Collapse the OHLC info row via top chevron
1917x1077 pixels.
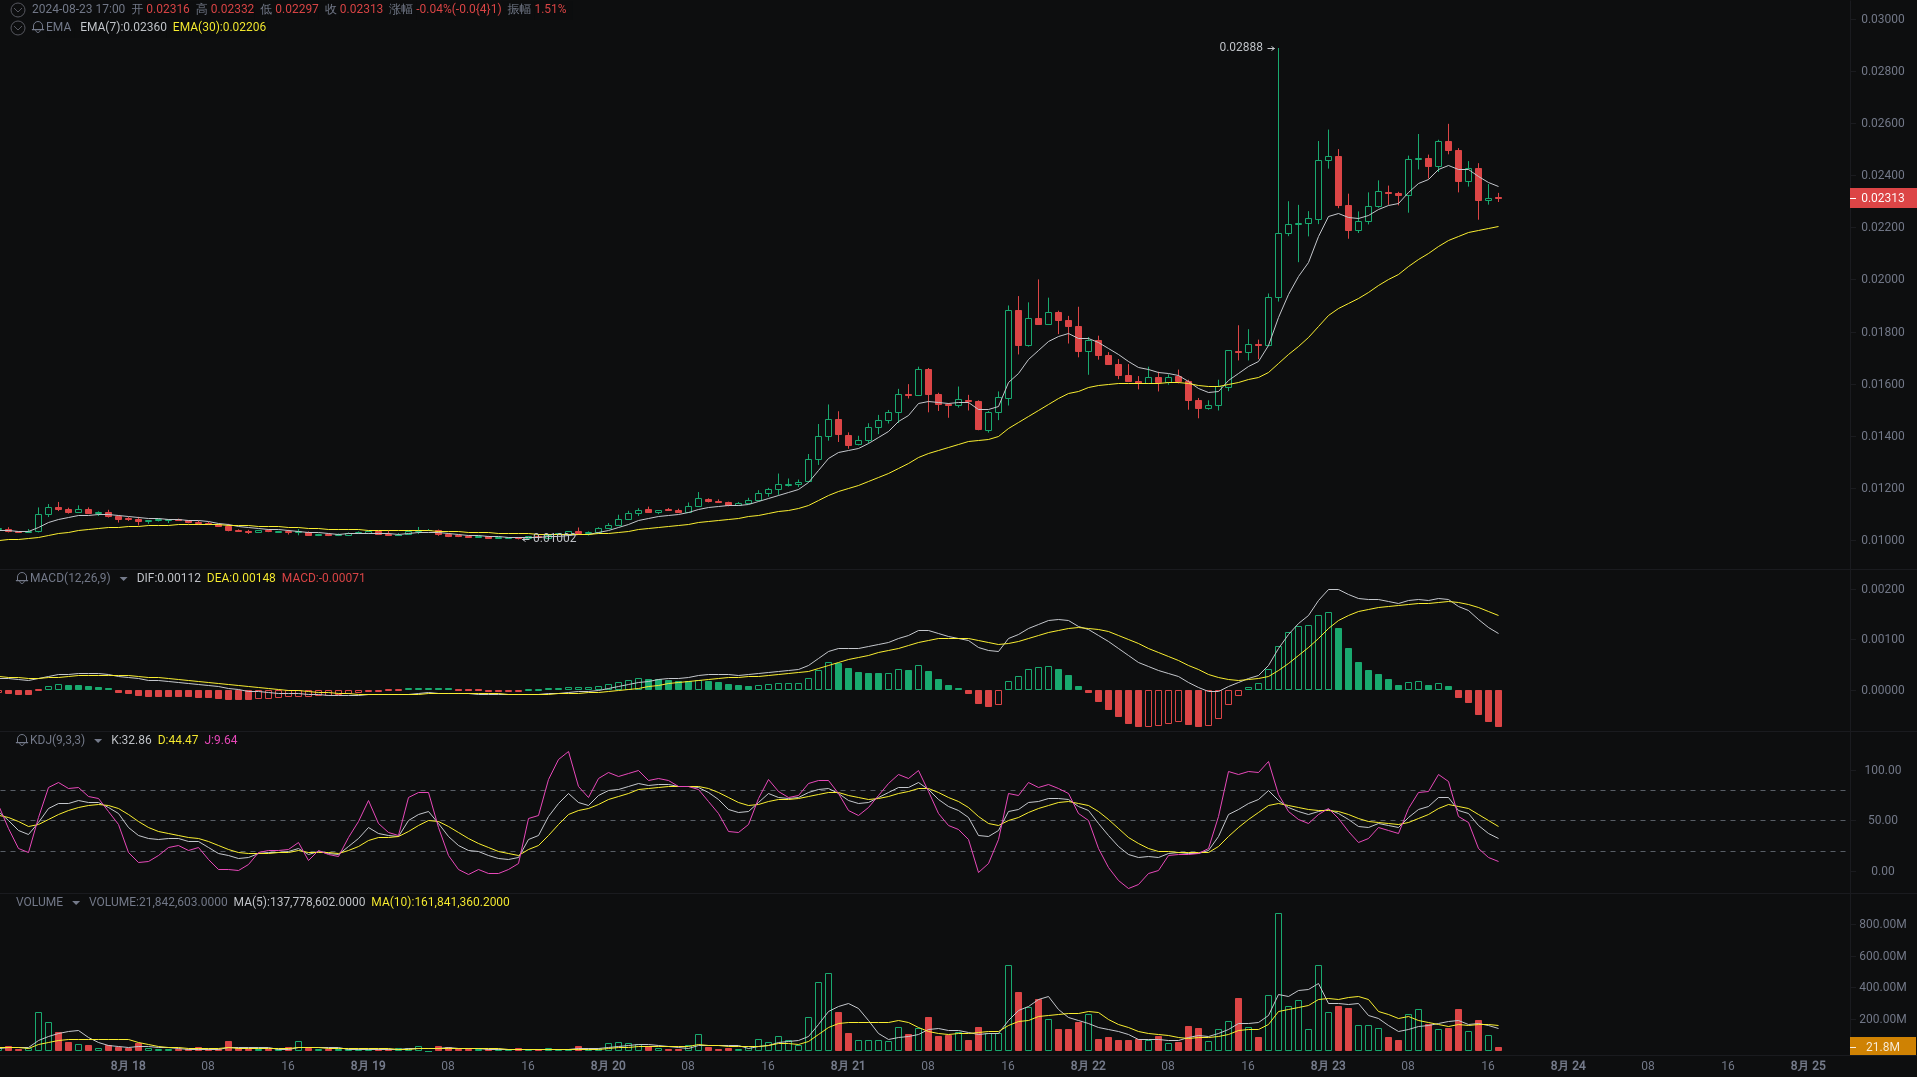[17, 9]
